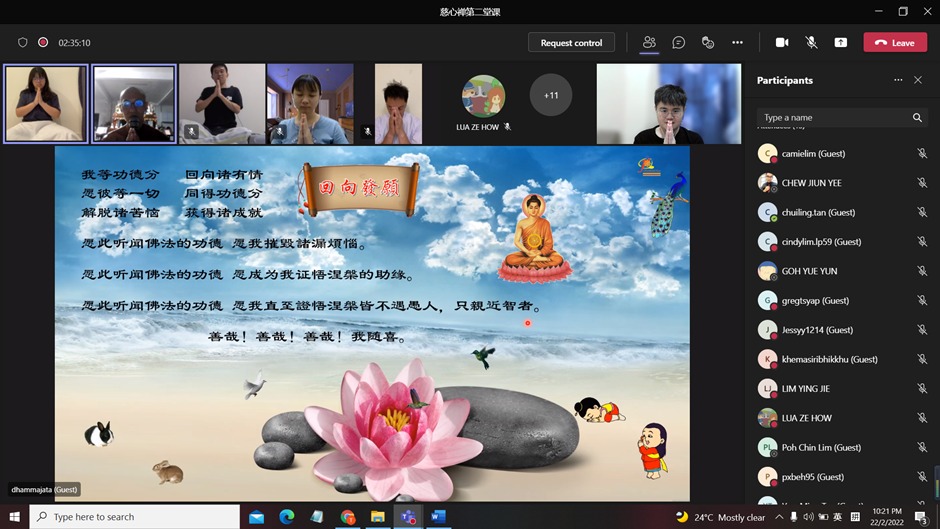Switch to Microsoft Teams taskbar icon

point(408,516)
